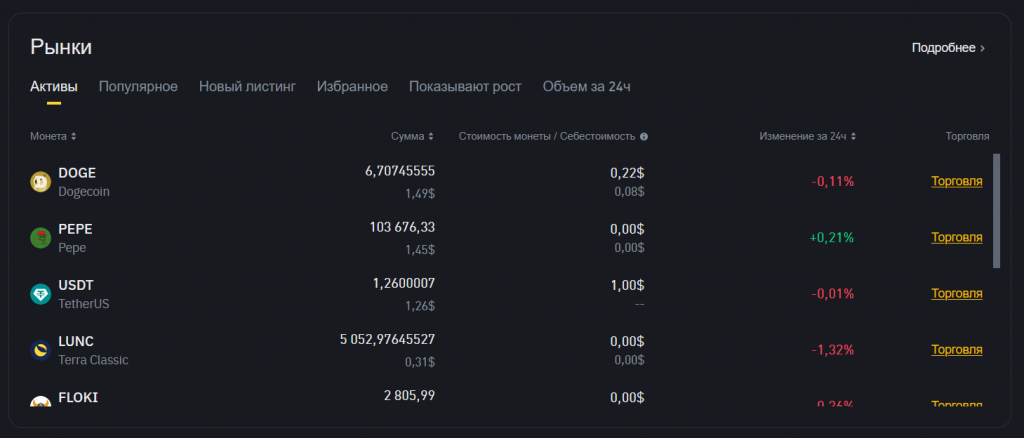
Task: Open the Новый листинг tab
Action: [x=247, y=86]
